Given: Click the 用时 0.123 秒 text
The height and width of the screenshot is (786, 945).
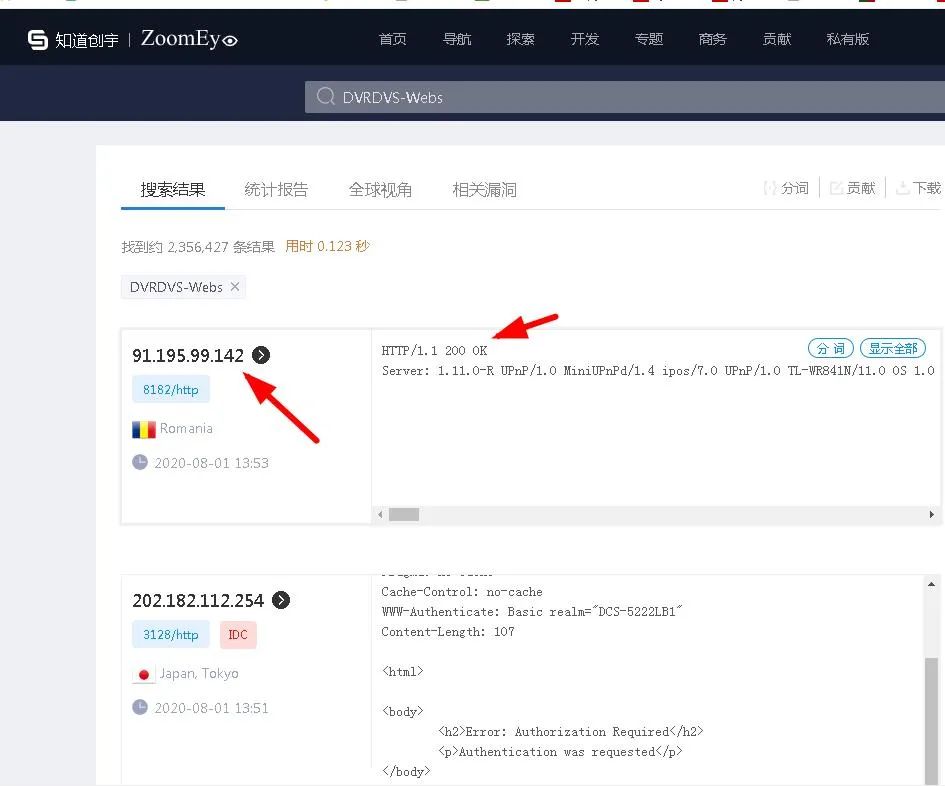Looking at the screenshot, I should [327, 246].
